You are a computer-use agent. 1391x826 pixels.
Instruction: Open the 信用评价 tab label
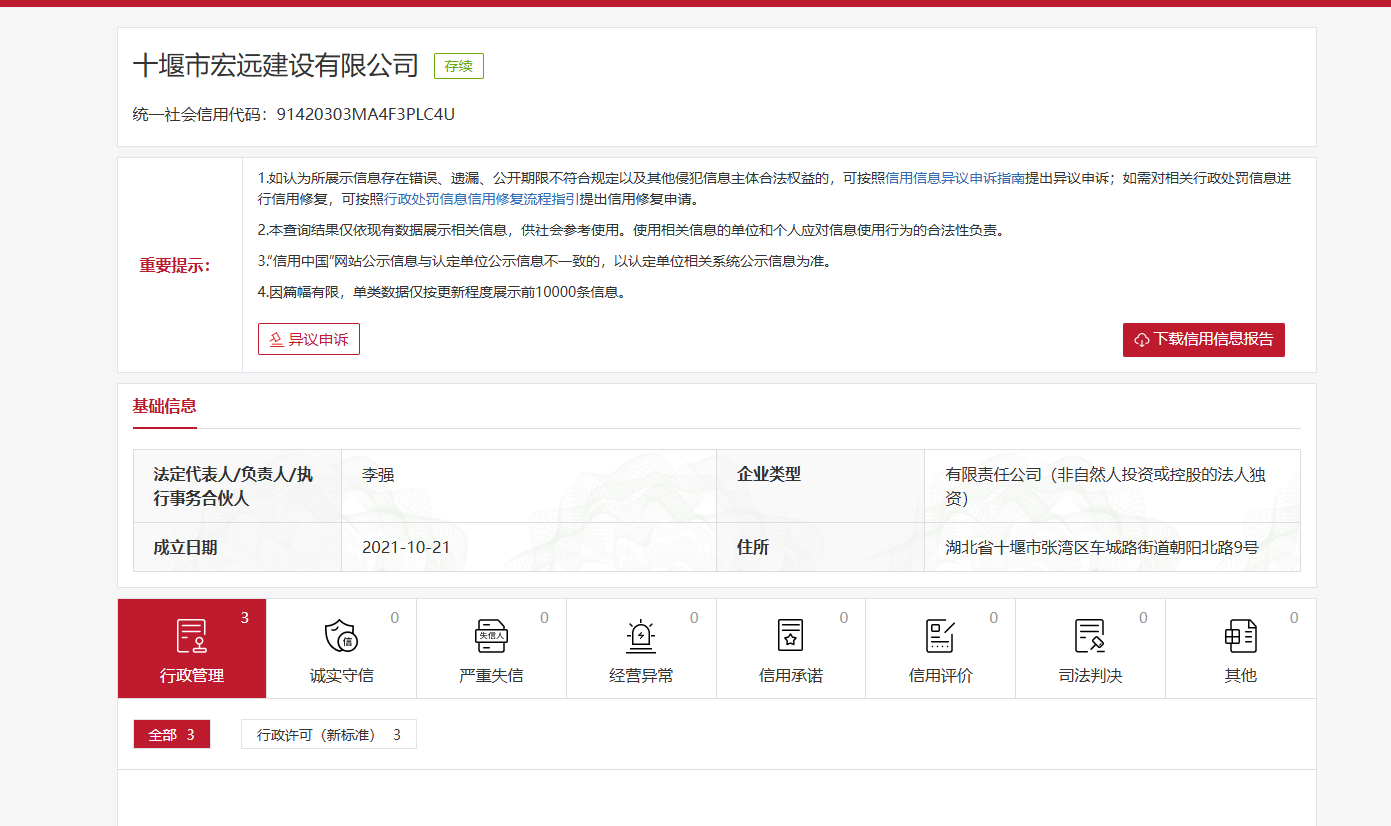(940, 676)
